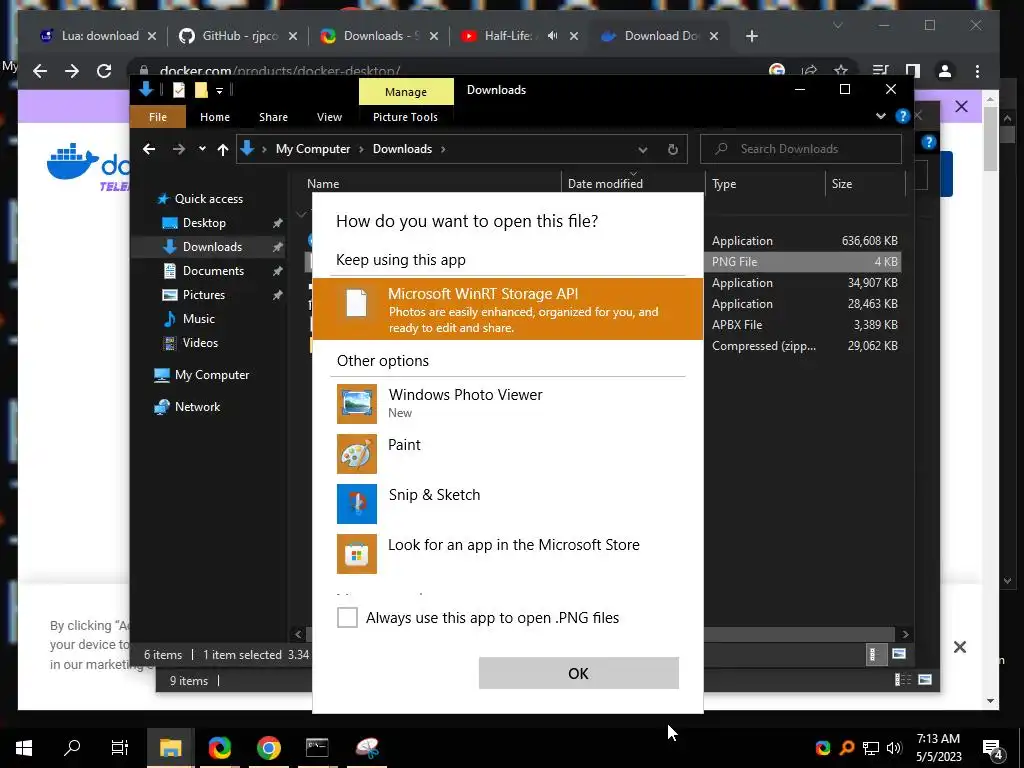Click the right arrow of the horizontal scrollbar
The image size is (1024, 768).
(905, 634)
